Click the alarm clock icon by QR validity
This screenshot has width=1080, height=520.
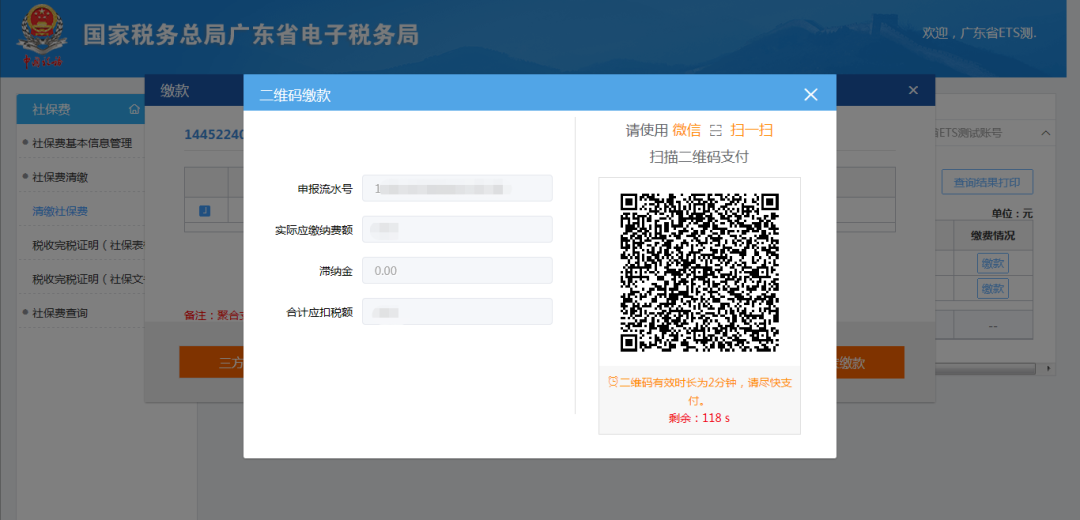tap(612, 382)
